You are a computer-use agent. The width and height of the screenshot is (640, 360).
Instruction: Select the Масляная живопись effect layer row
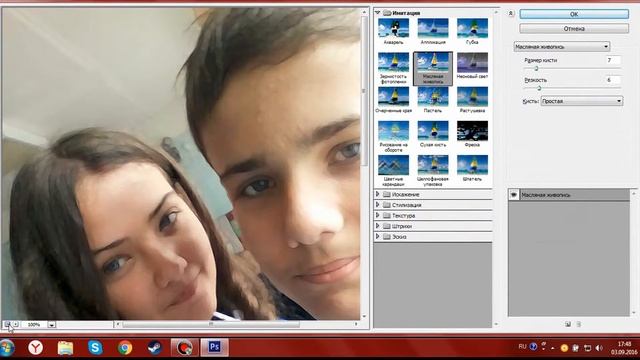pyautogui.click(x=569, y=195)
